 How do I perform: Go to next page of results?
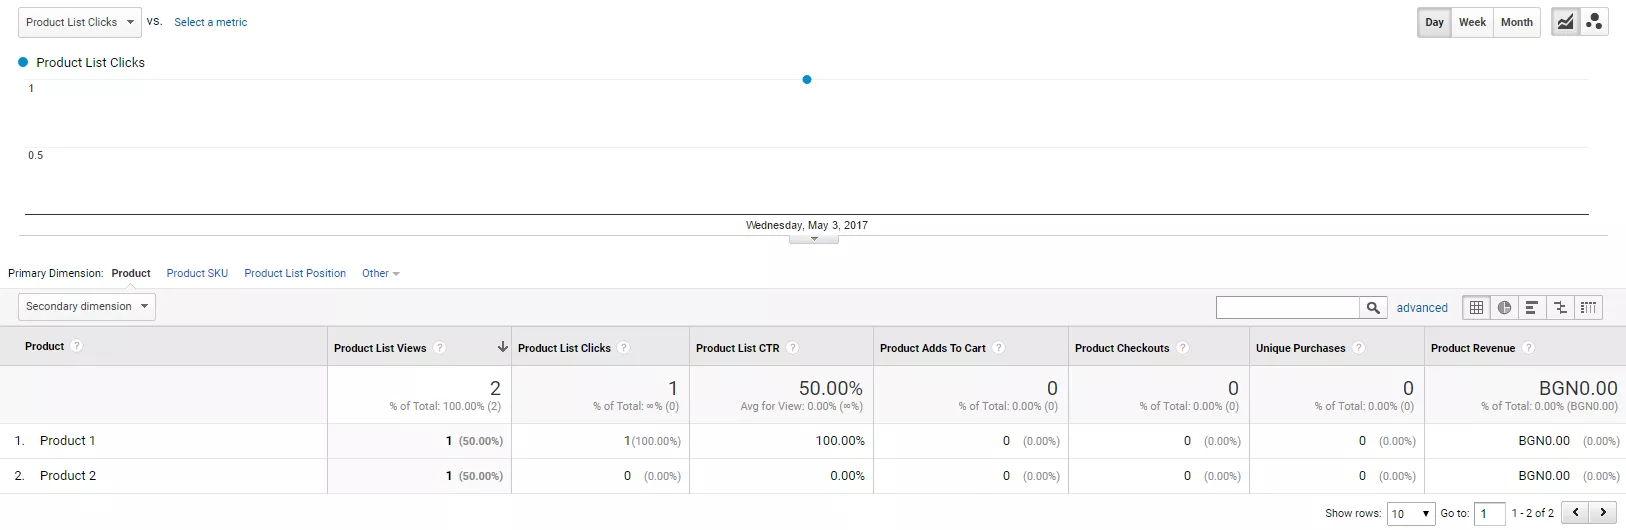pyautogui.click(x=1603, y=513)
